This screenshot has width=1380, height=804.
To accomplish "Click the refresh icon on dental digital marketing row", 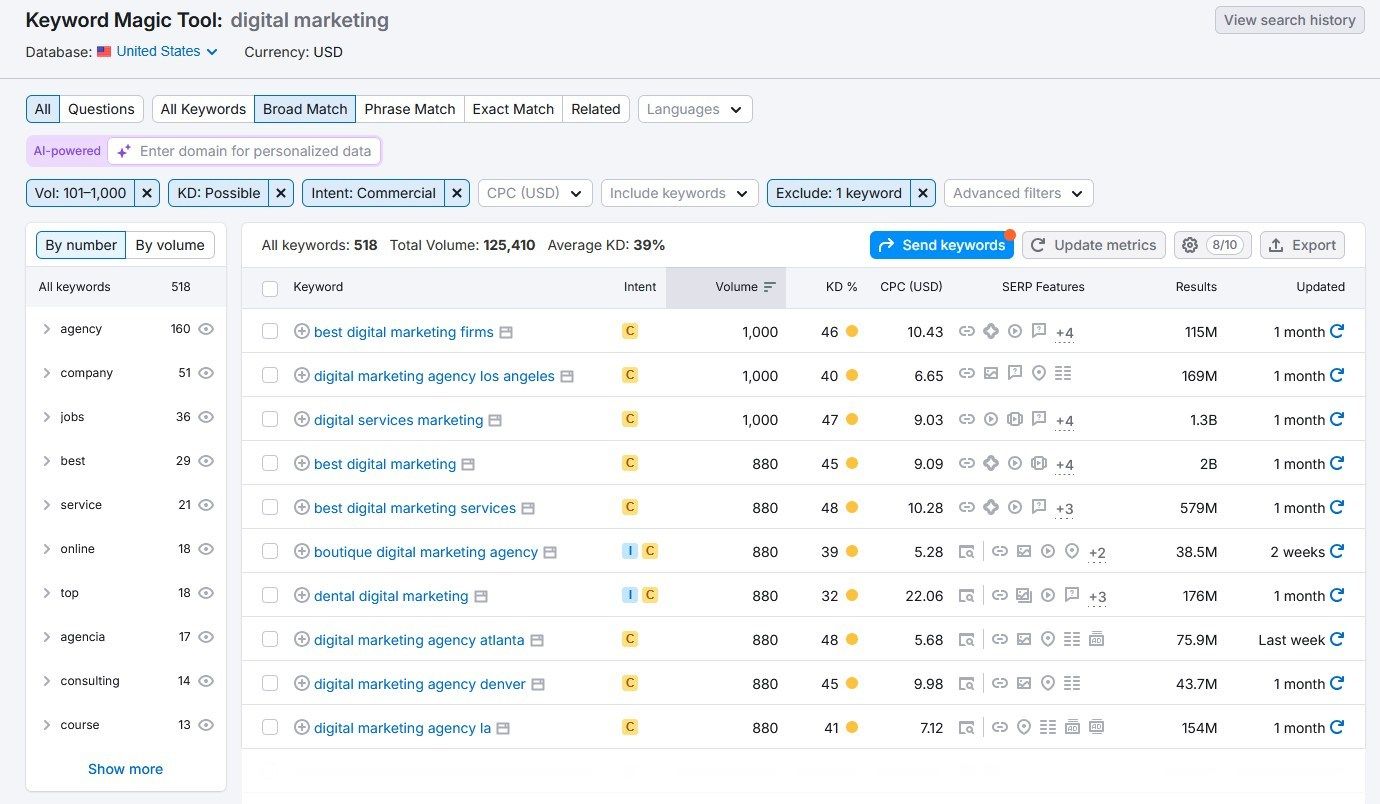I will click(x=1337, y=595).
